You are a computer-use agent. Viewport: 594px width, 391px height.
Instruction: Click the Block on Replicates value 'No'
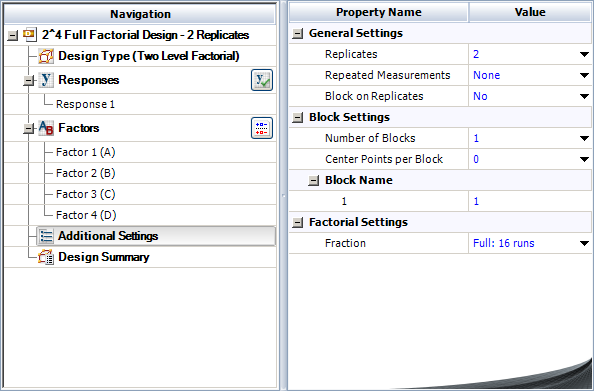480,96
